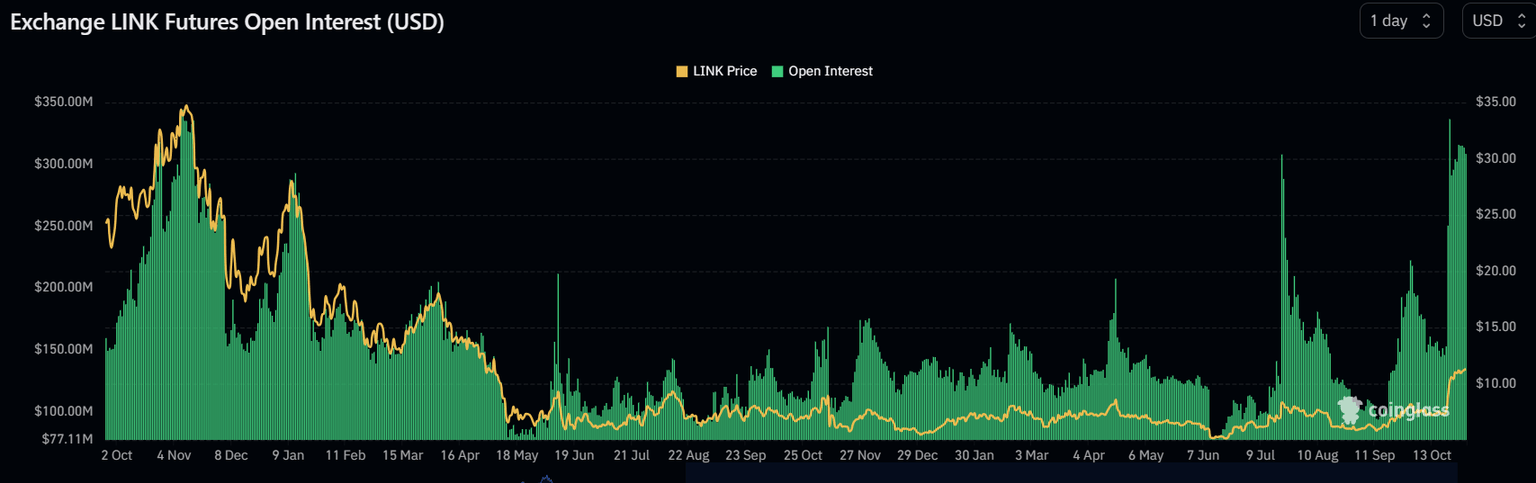The height and width of the screenshot is (483, 1536).
Task: Click the 13 Oct date label
Action: (1432, 455)
